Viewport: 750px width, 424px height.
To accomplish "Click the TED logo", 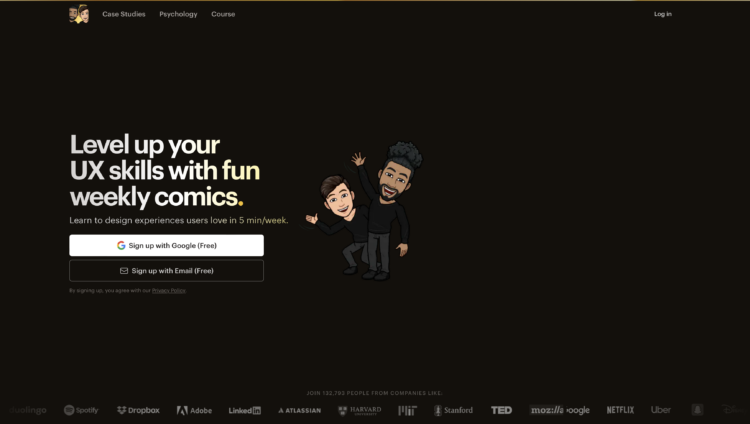I will coord(501,410).
